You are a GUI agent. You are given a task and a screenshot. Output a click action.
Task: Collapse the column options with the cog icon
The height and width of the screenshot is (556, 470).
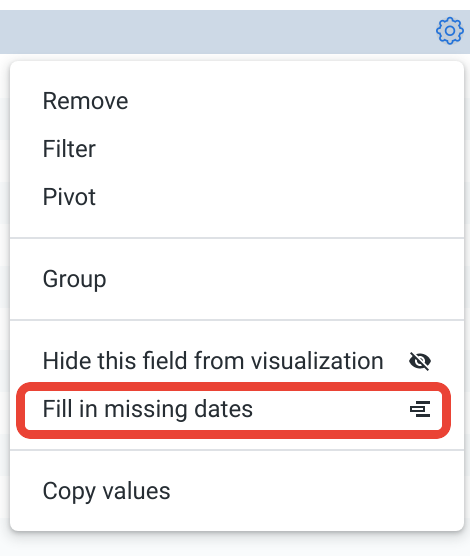[449, 30]
